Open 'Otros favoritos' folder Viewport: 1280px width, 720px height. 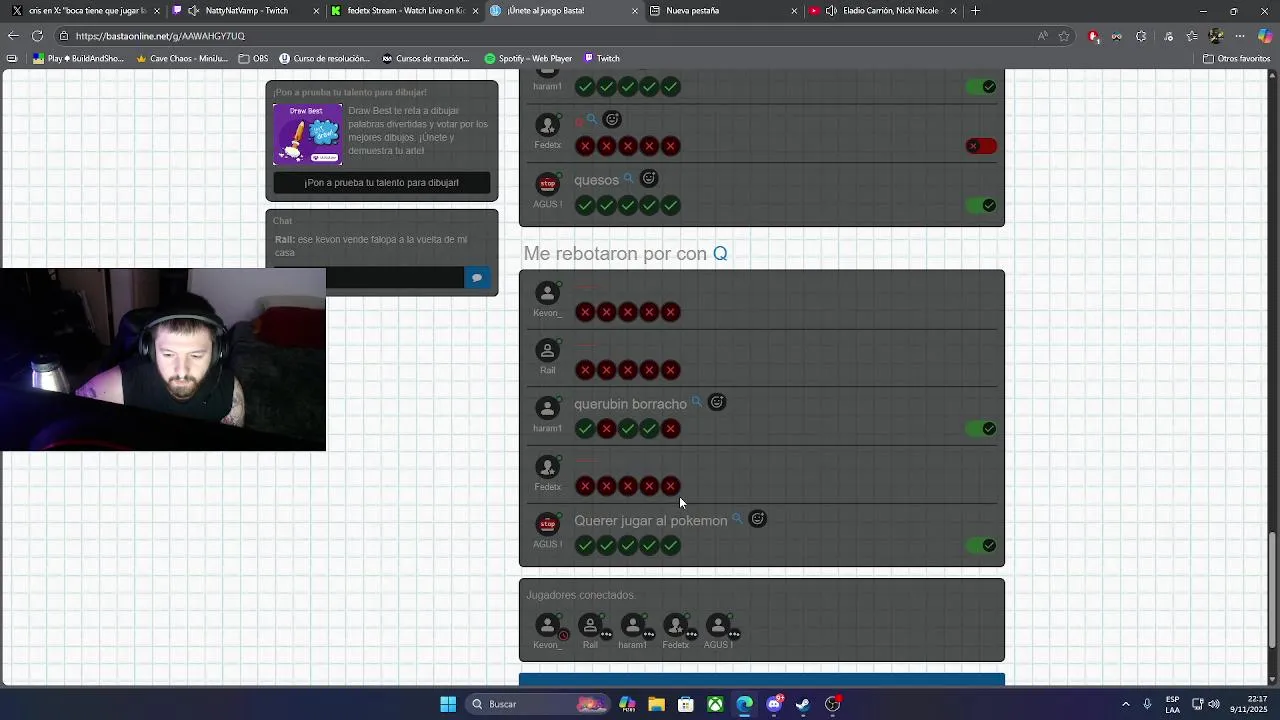[1236, 58]
